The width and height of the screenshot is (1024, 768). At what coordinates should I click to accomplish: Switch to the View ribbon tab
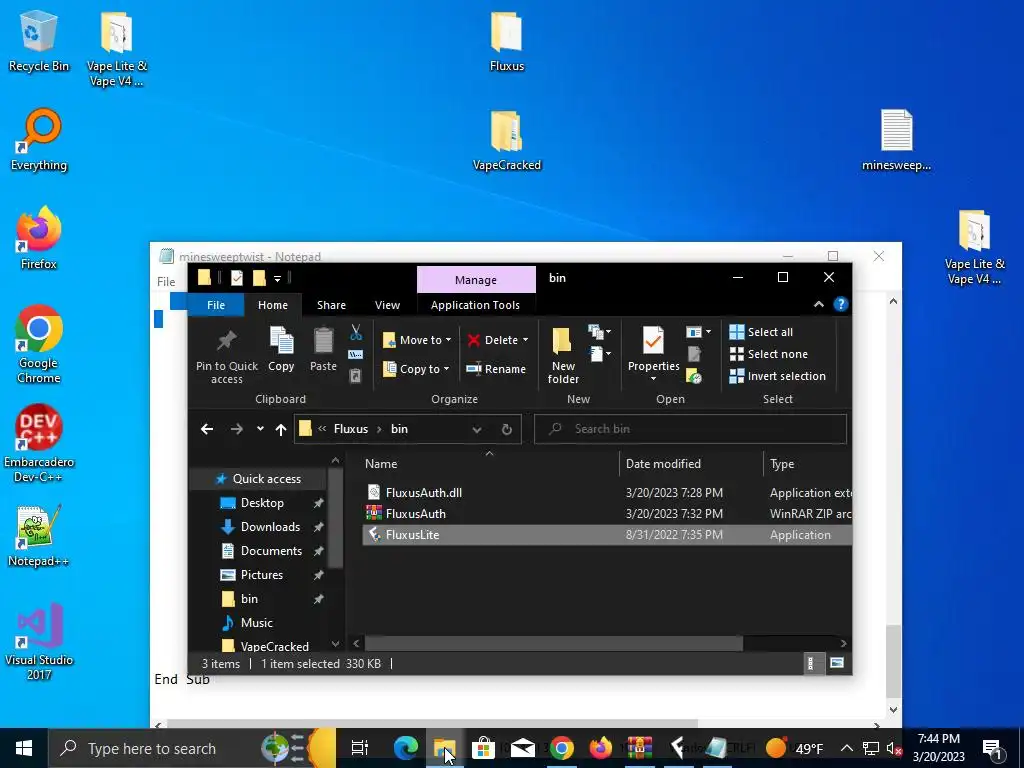[x=387, y=305]
